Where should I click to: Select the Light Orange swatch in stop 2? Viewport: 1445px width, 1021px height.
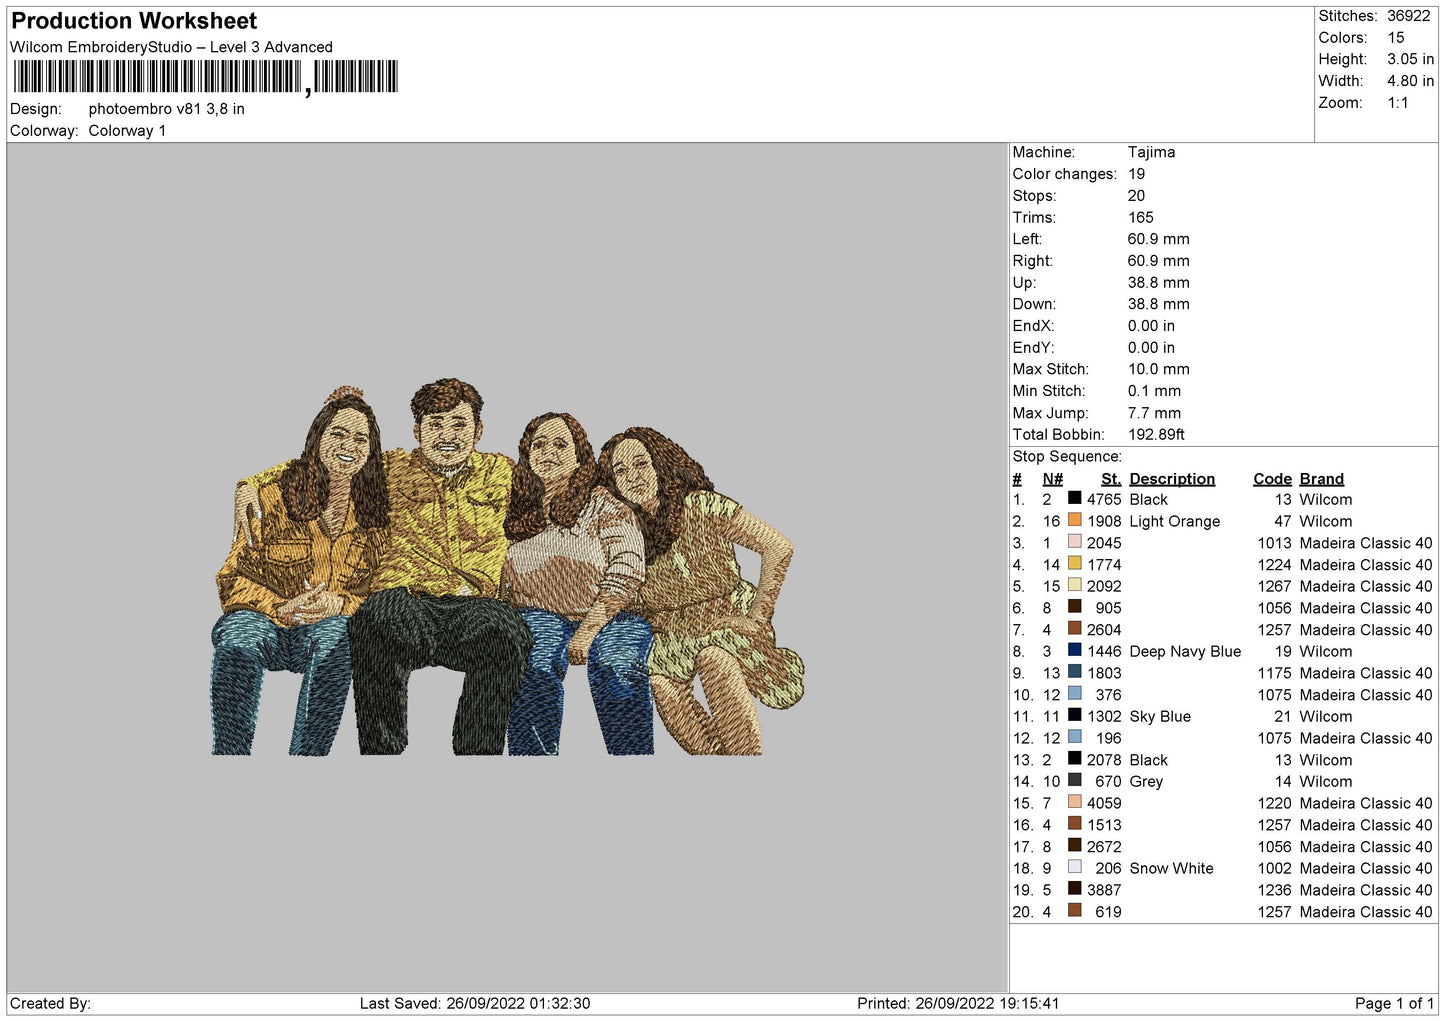tap(1074, 521)
